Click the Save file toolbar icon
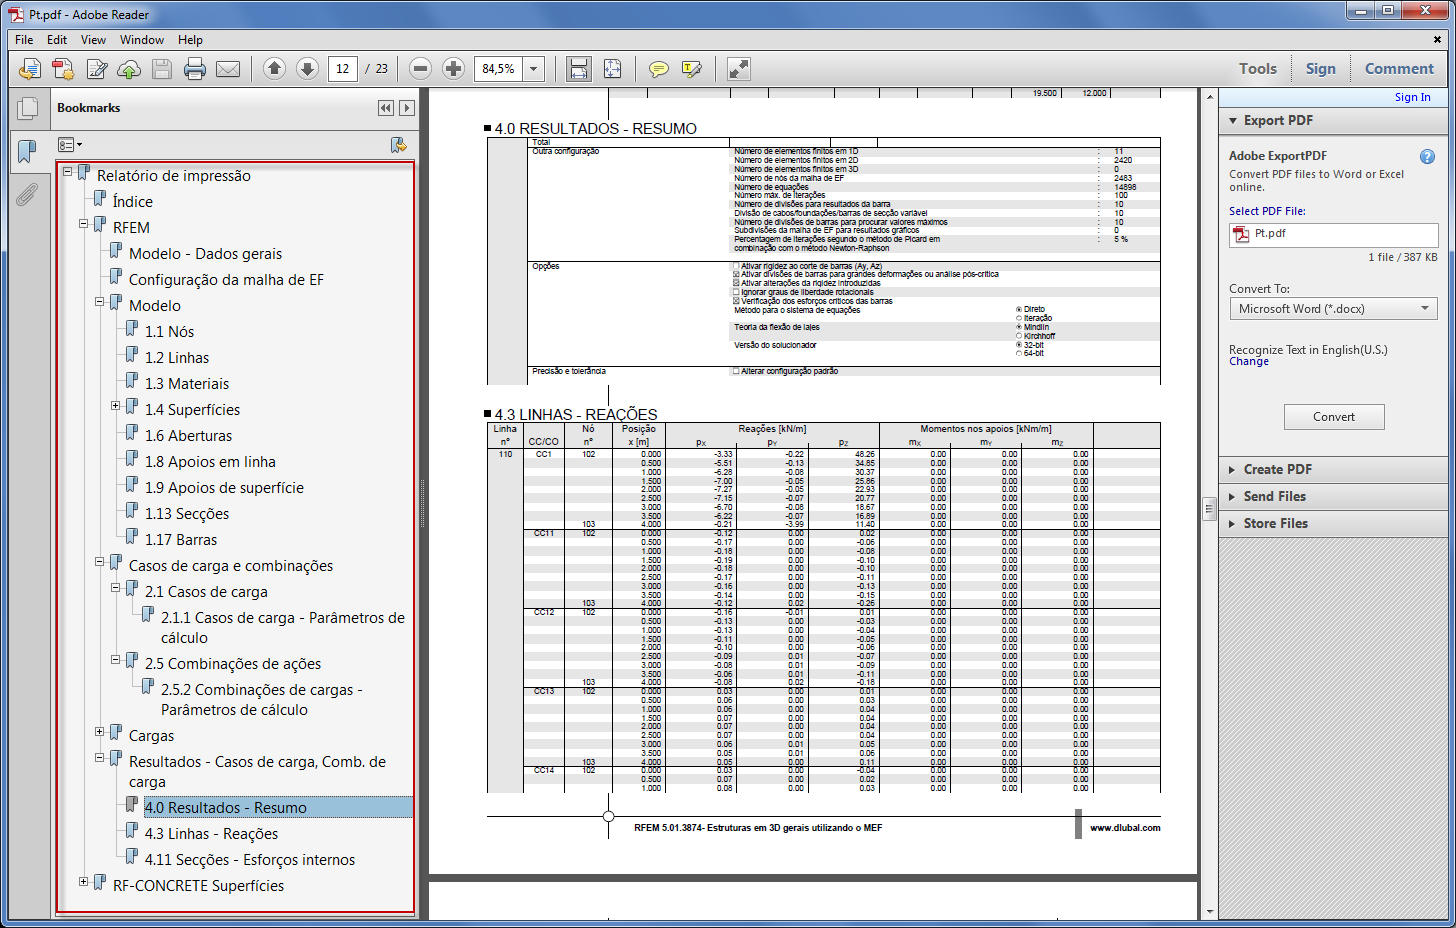 [162, 69]
